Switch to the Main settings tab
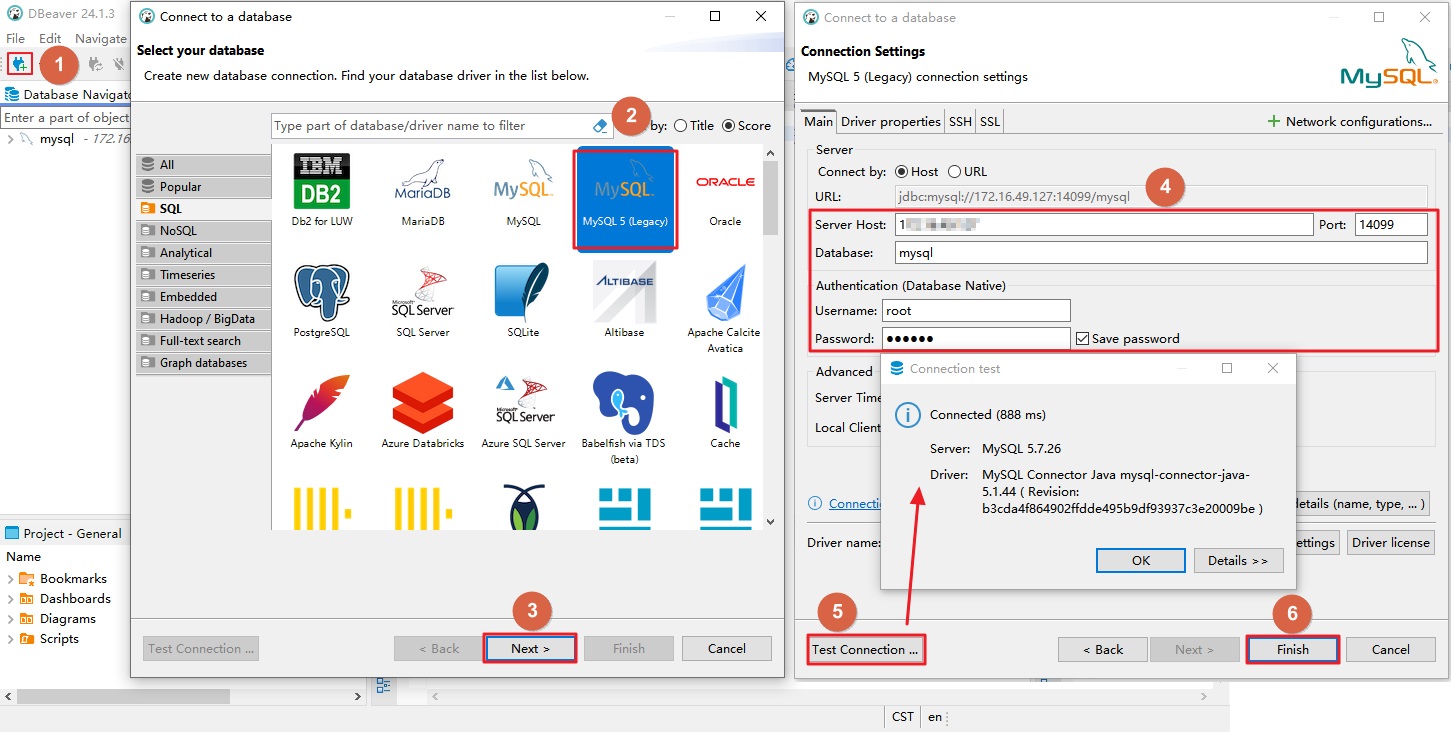This screenshot has width=1452, height=732. [x=818, y=121]
